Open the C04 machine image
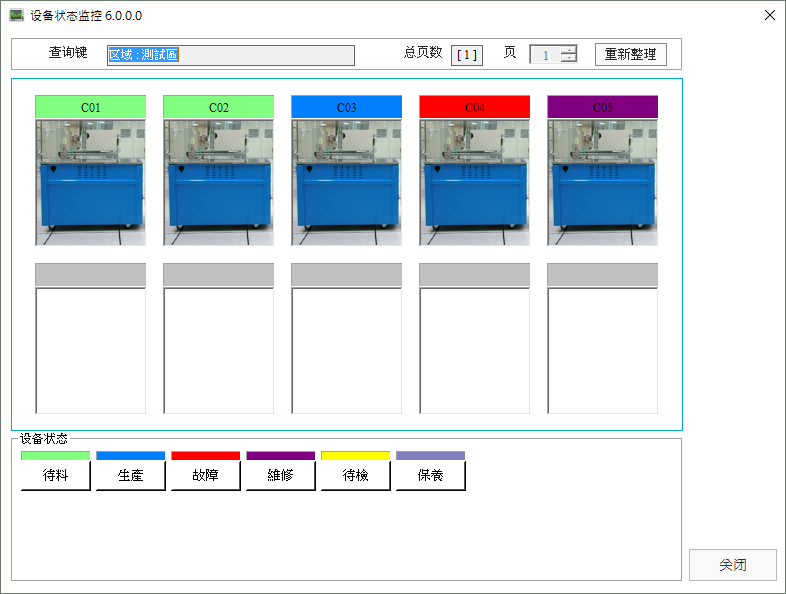Screen dimensions: 786x594 [475, 183]
